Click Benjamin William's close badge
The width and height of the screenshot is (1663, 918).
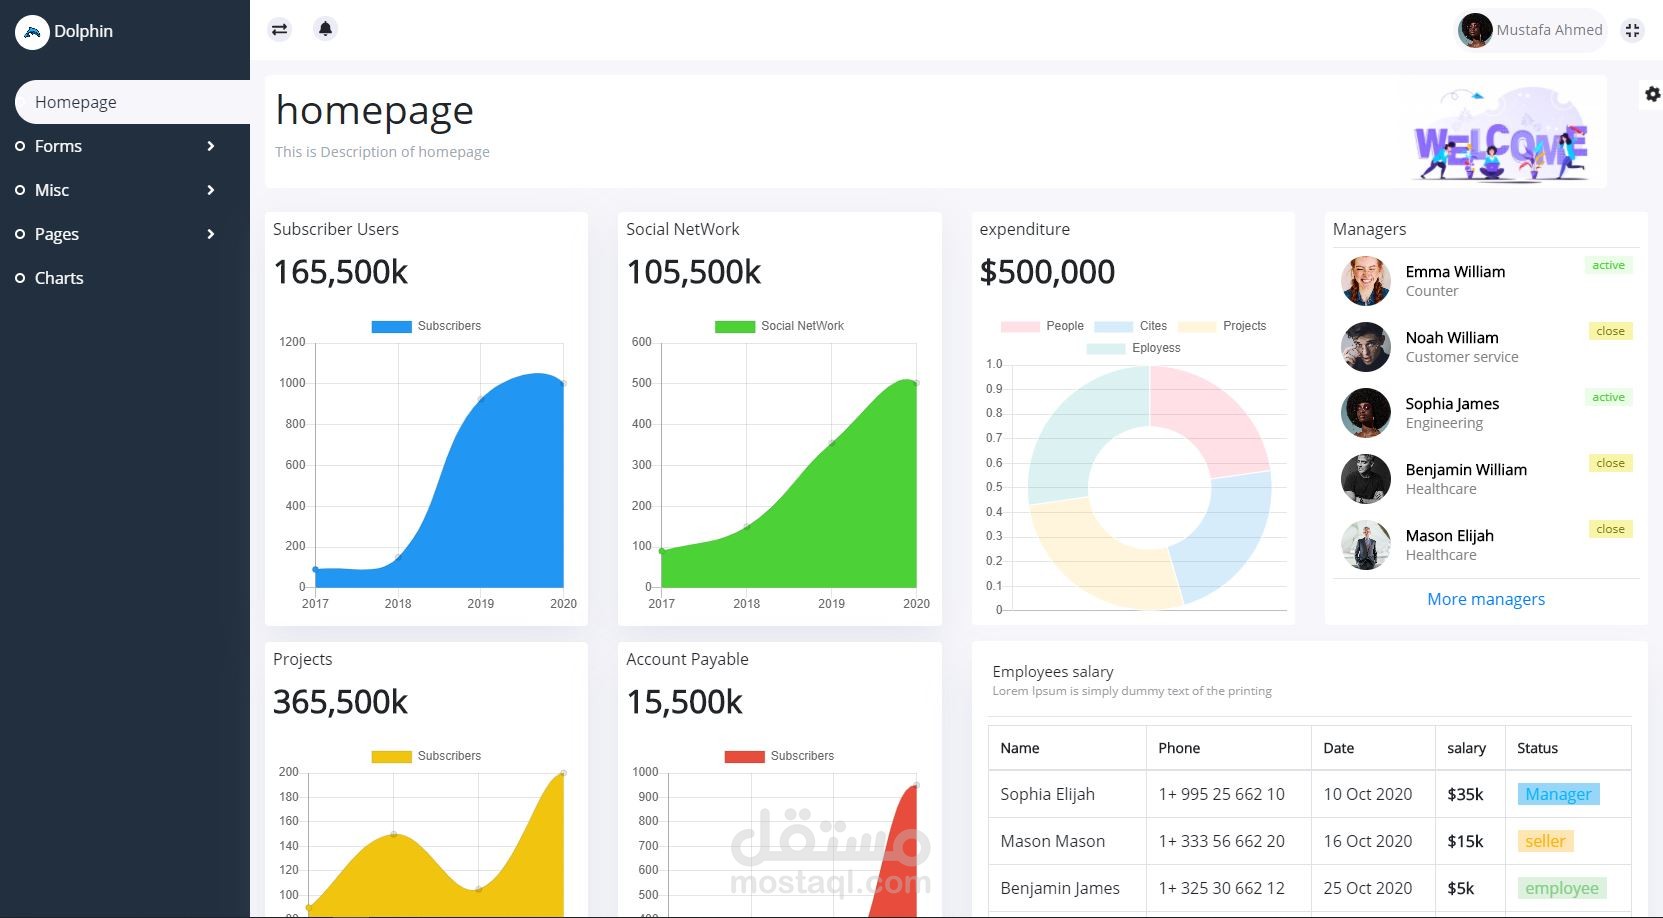[1610, 463]
